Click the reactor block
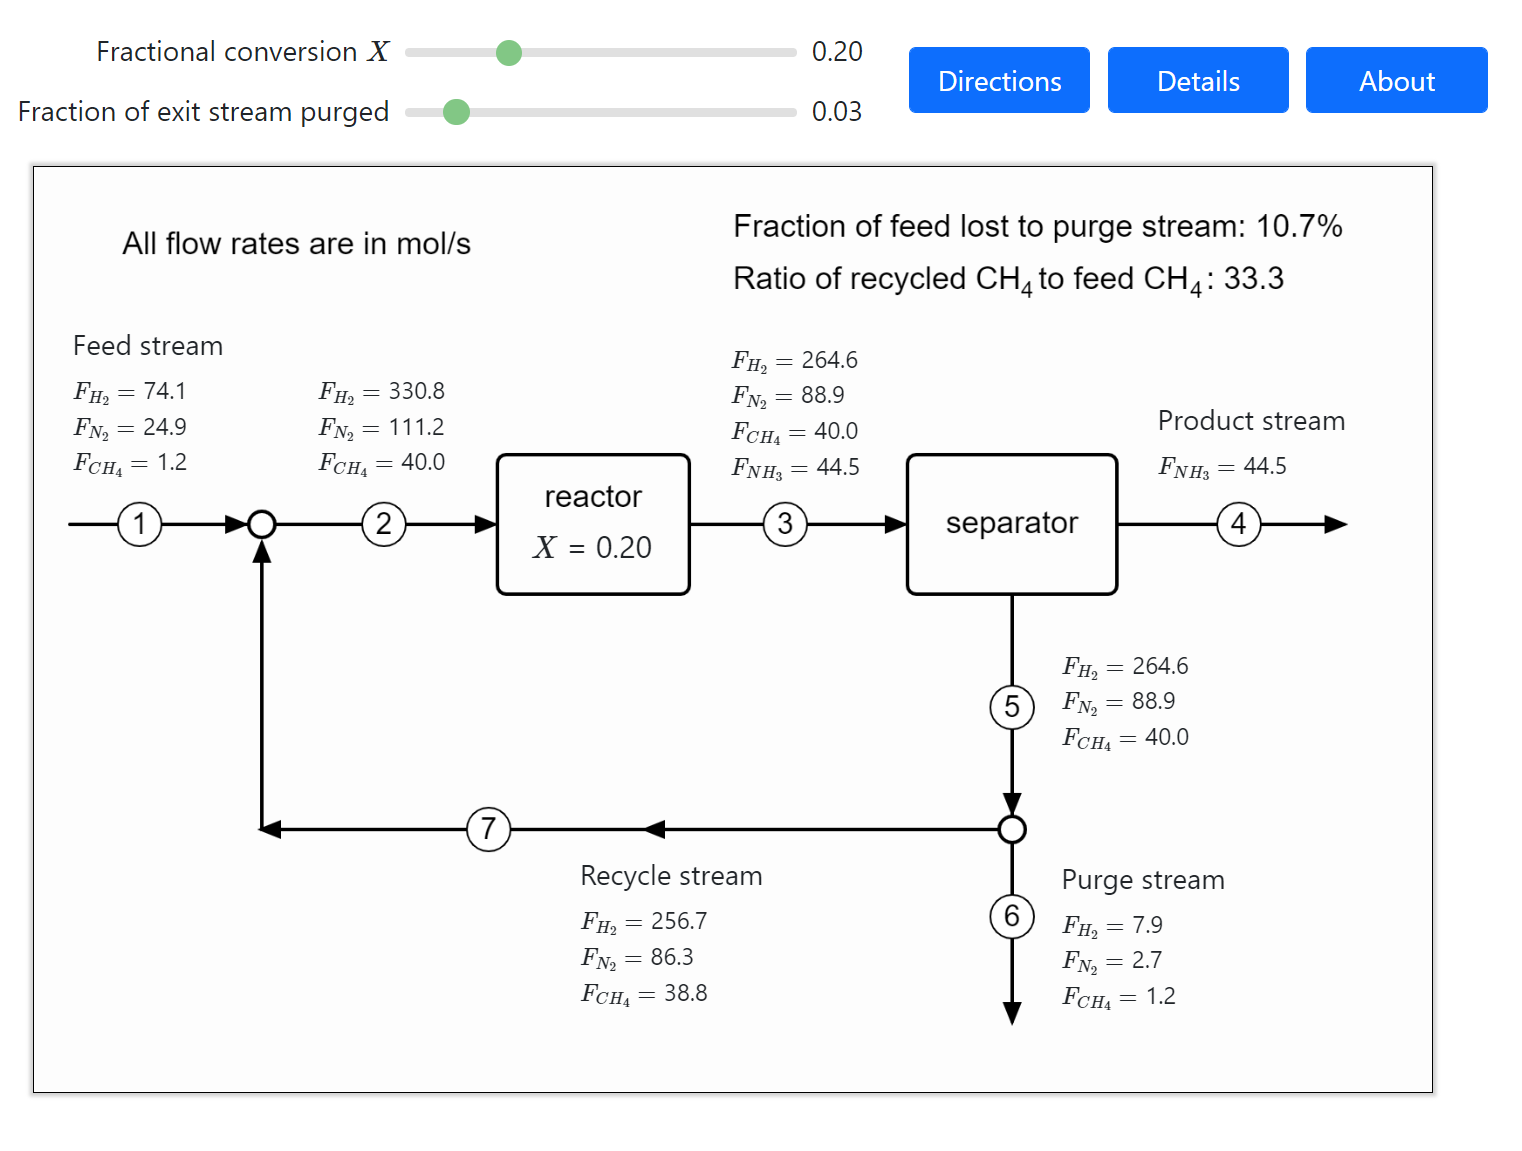Viewport: 1522px width, 1151px height. point(593,524)
